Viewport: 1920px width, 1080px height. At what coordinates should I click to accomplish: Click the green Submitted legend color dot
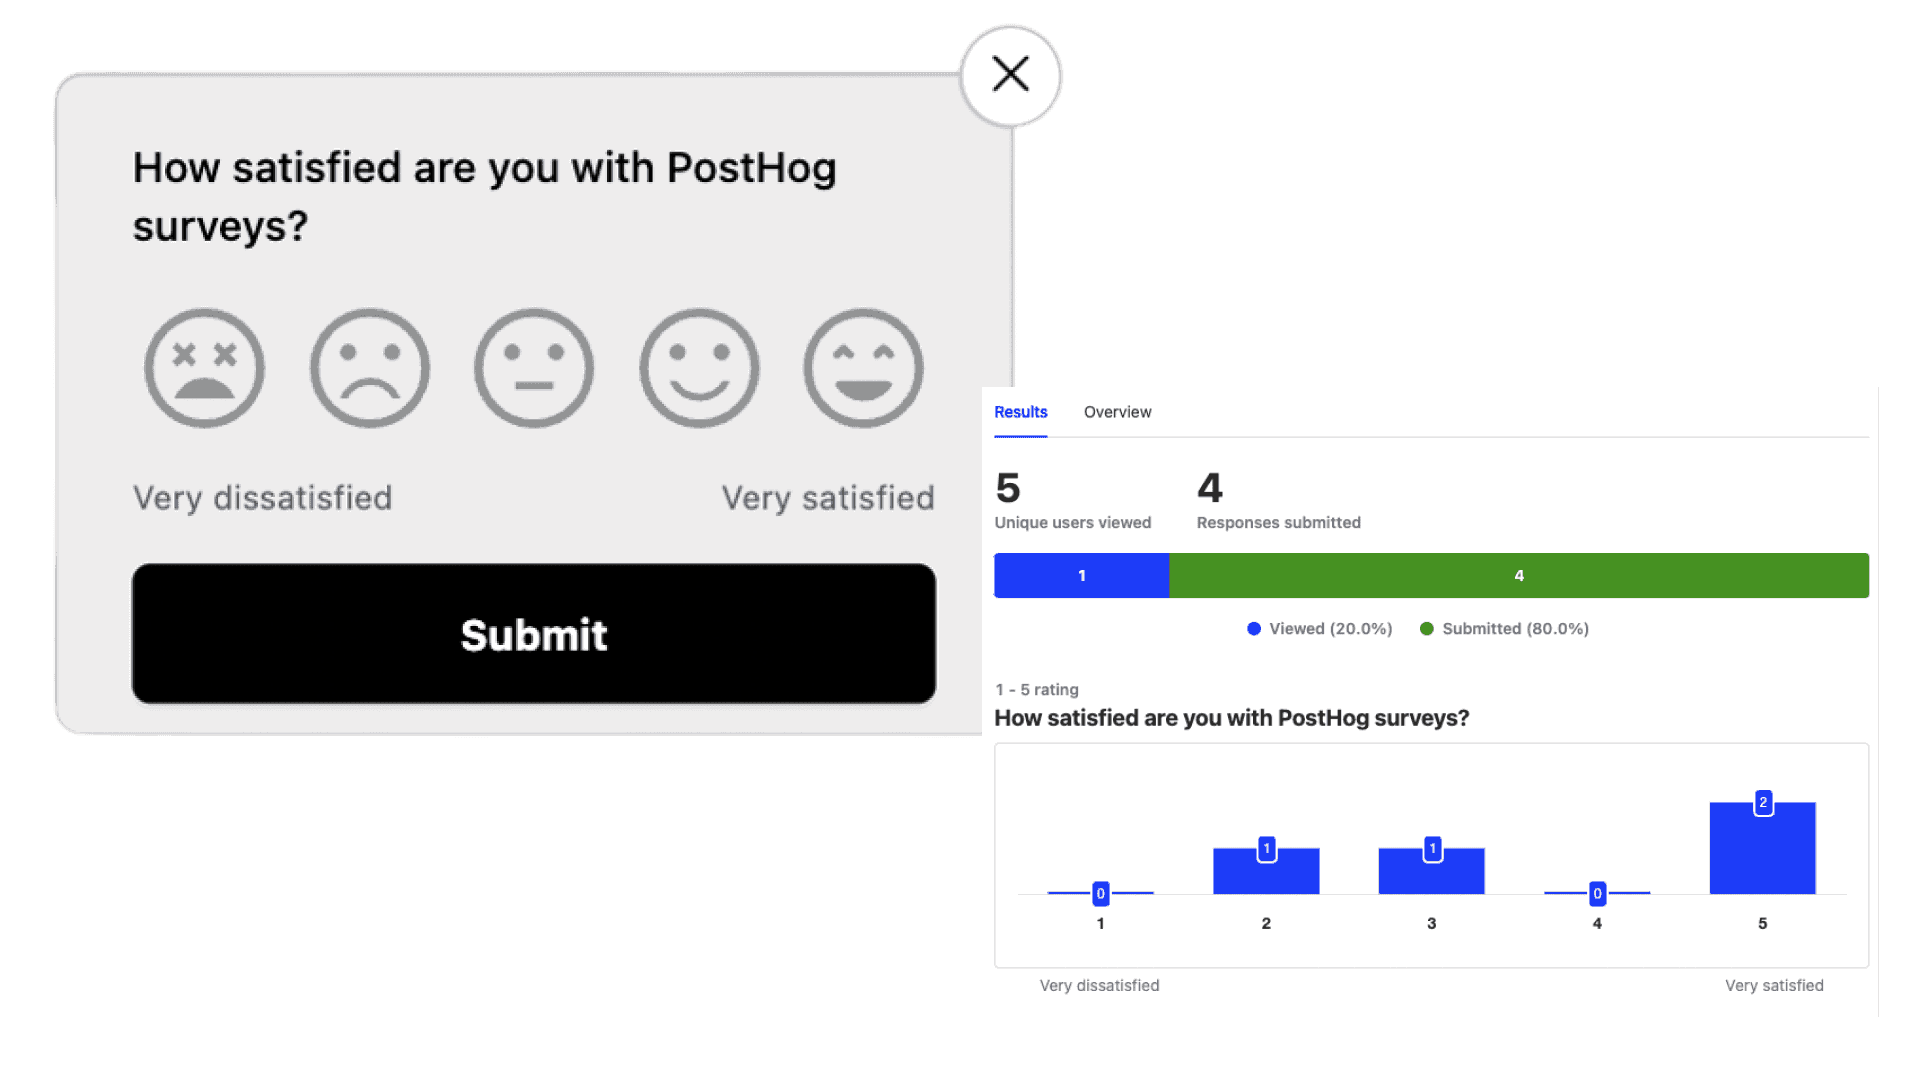[1427, 629]
